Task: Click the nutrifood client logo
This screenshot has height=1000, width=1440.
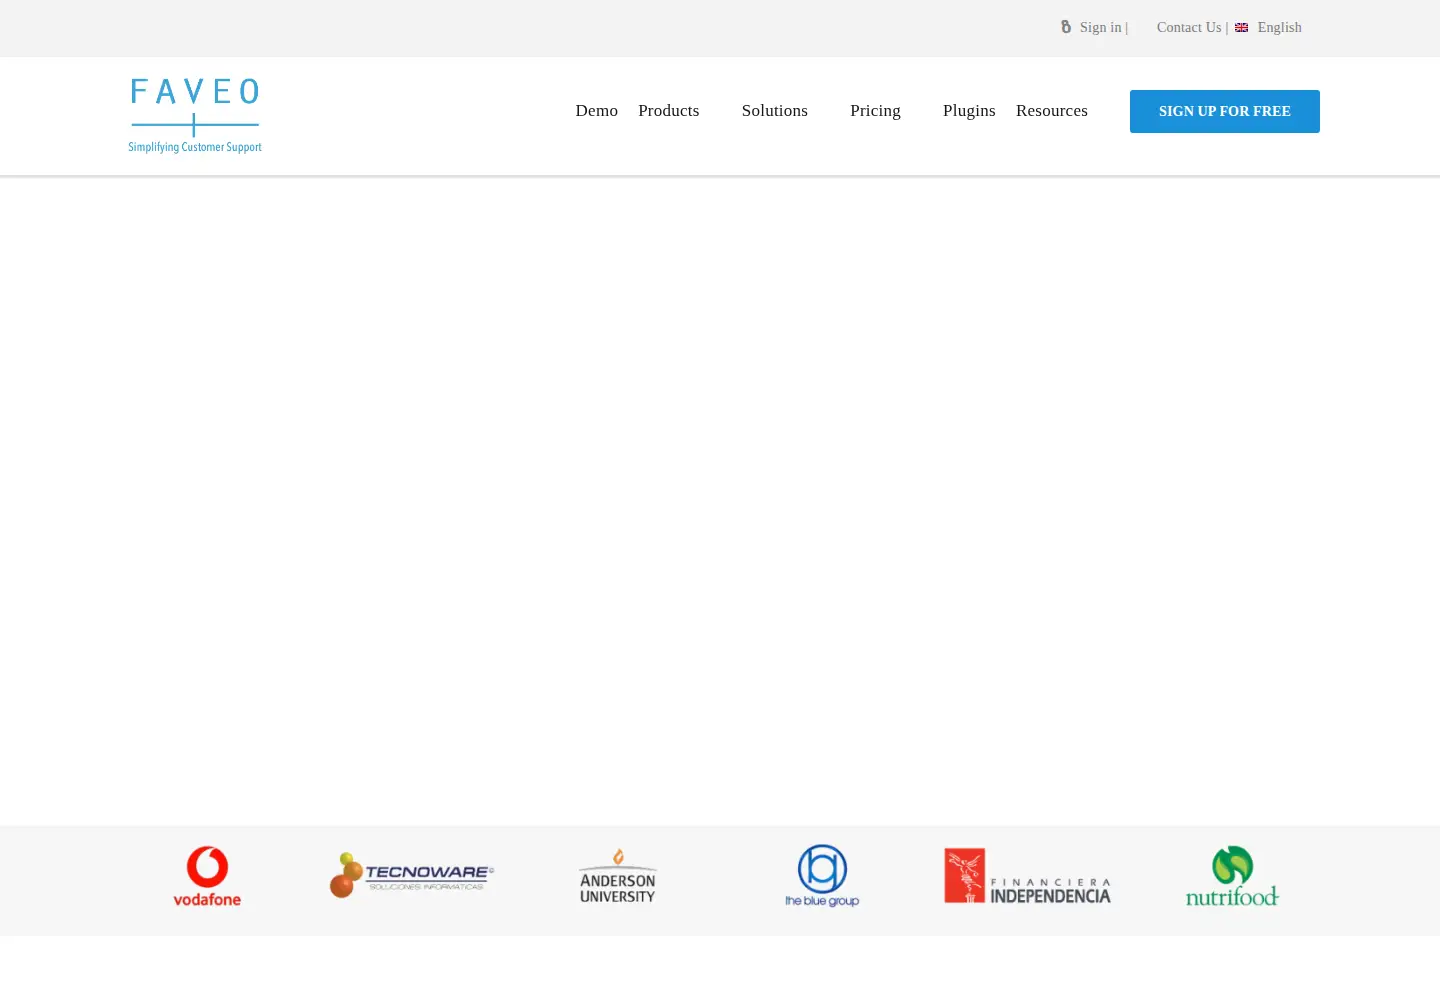Action: coord(1232,877)
